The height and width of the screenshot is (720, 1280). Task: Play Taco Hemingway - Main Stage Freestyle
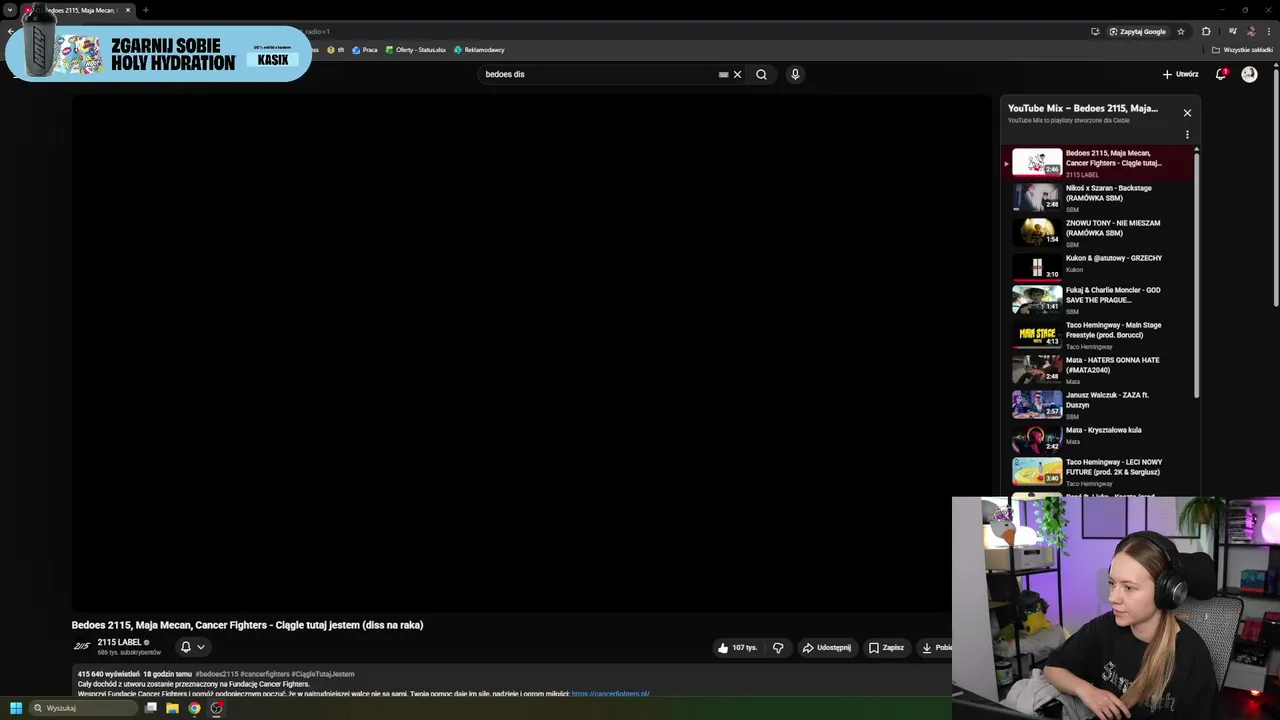click(1099, 334)
